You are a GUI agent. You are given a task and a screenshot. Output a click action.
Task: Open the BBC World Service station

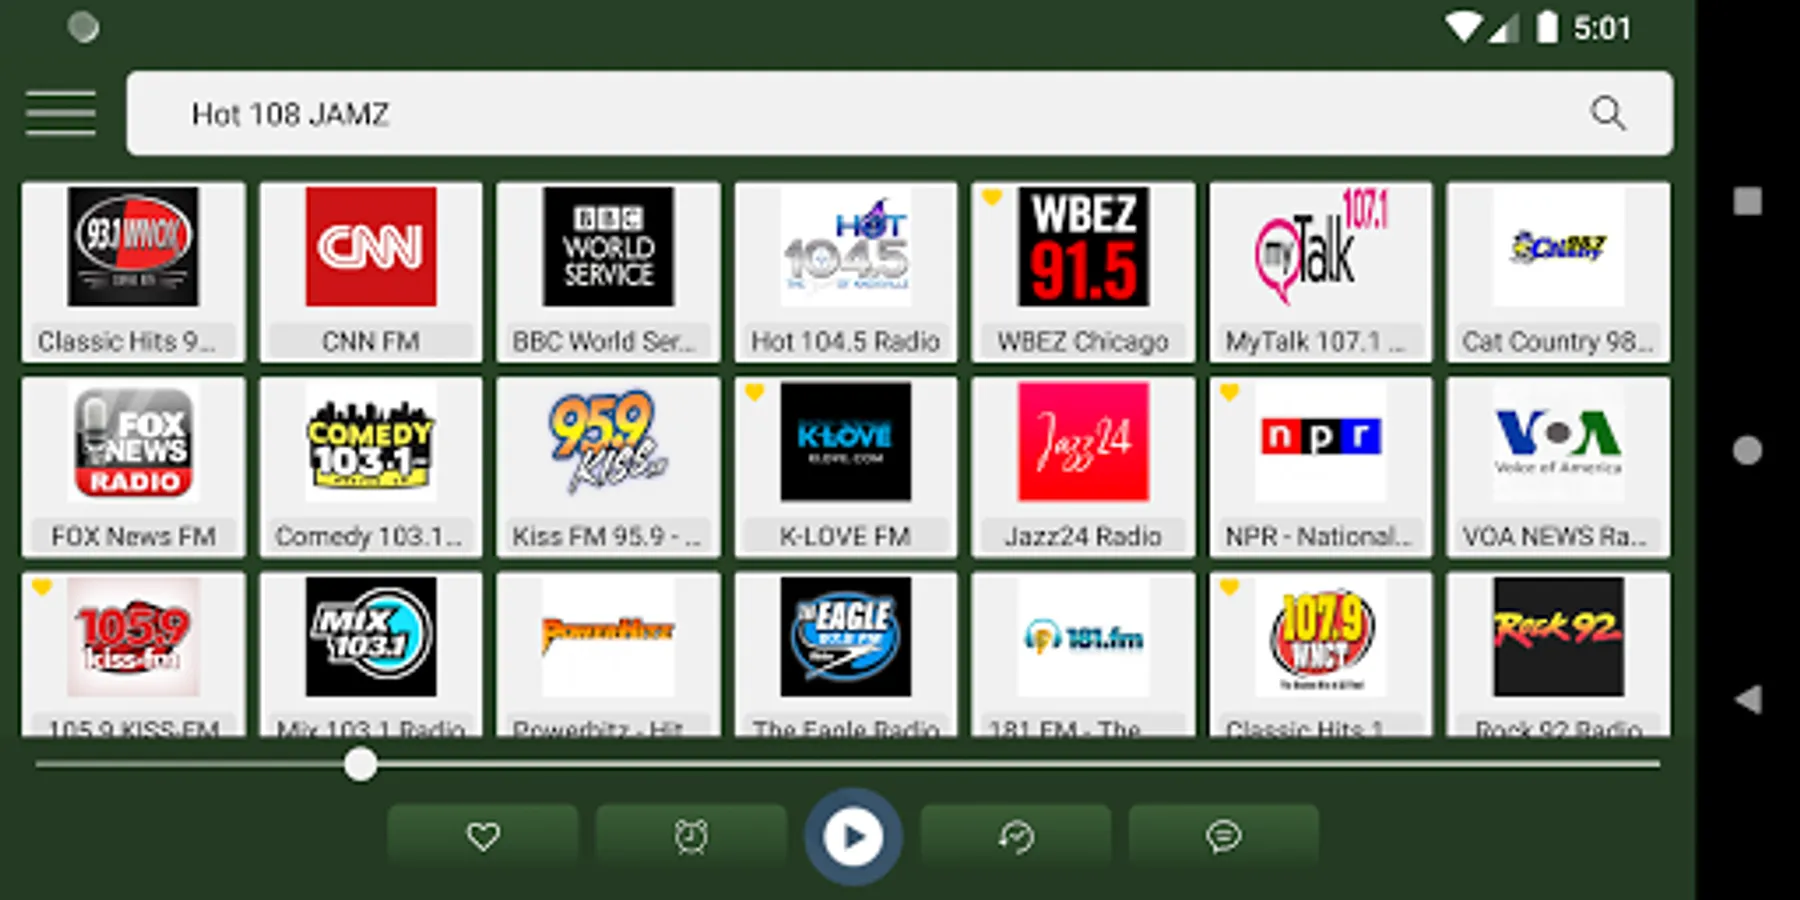608,271
